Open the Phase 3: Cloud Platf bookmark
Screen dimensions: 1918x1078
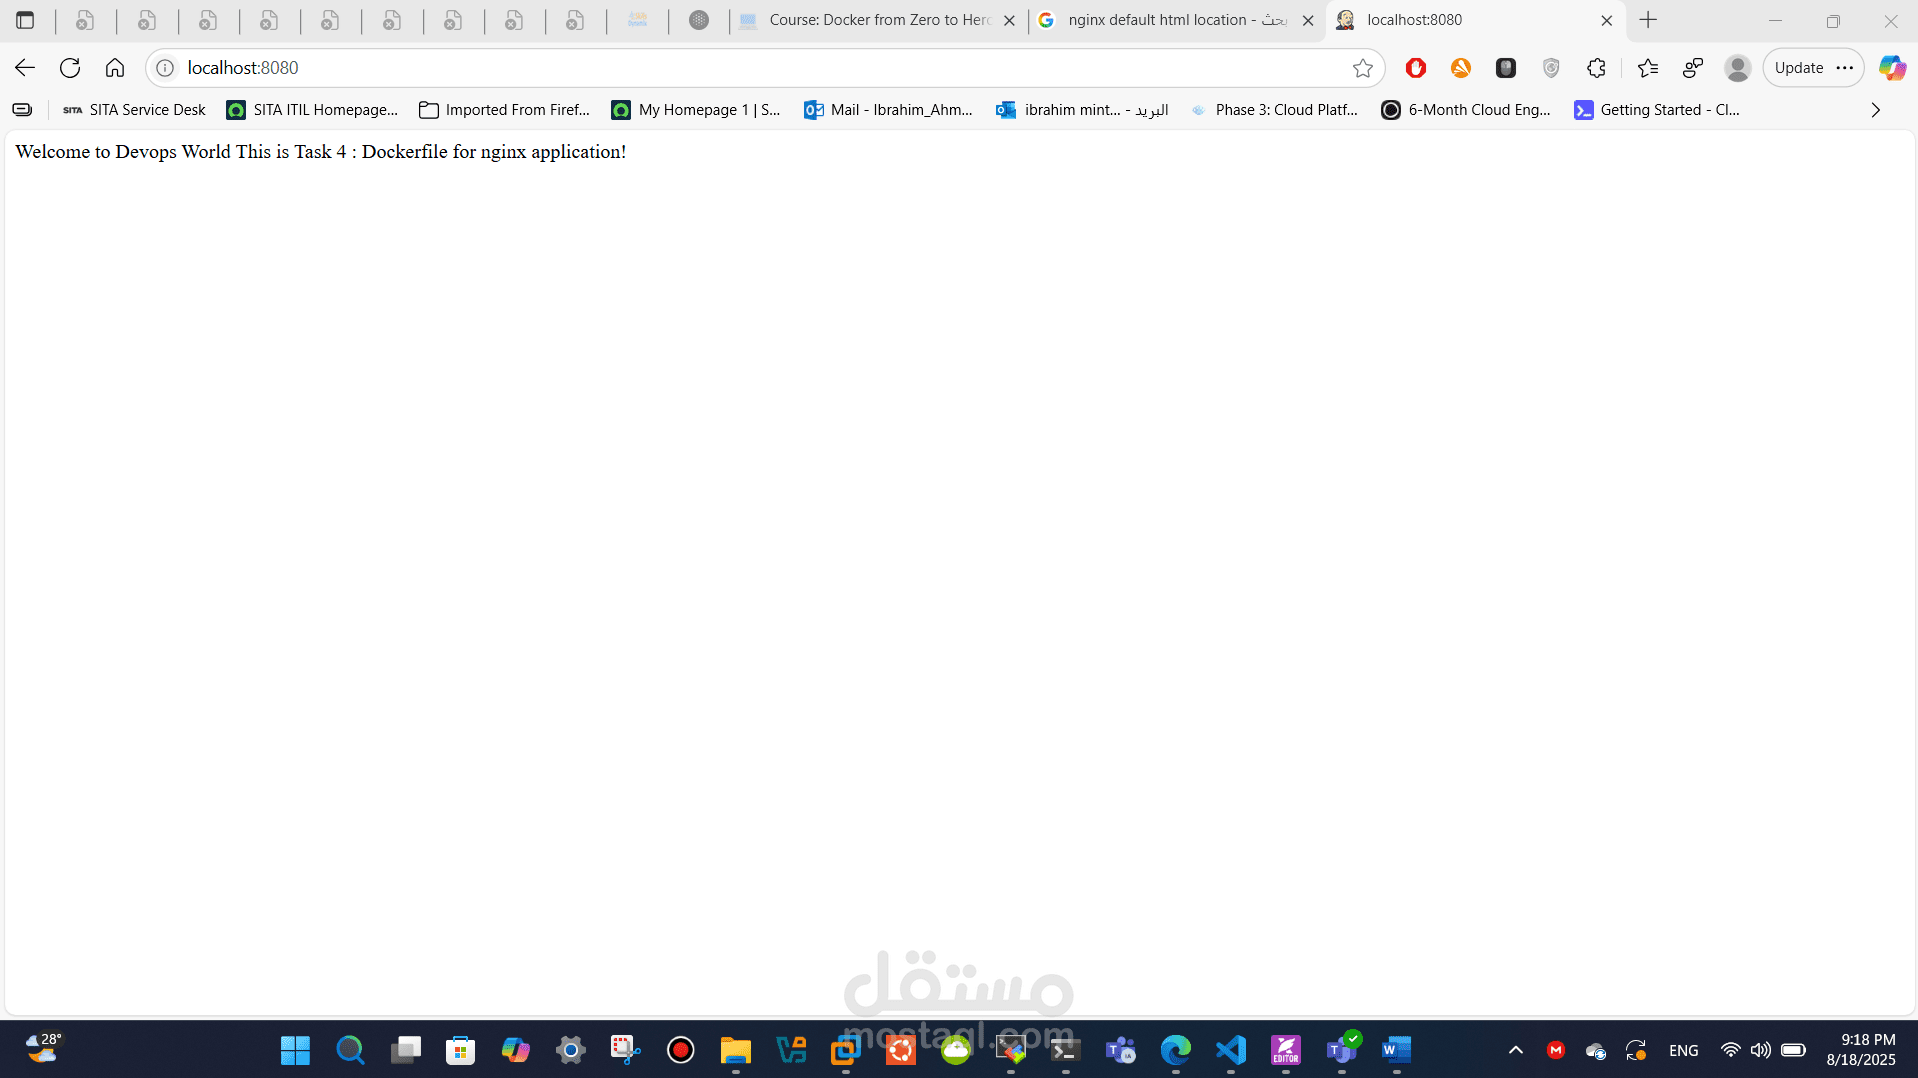coord(1274,110)
